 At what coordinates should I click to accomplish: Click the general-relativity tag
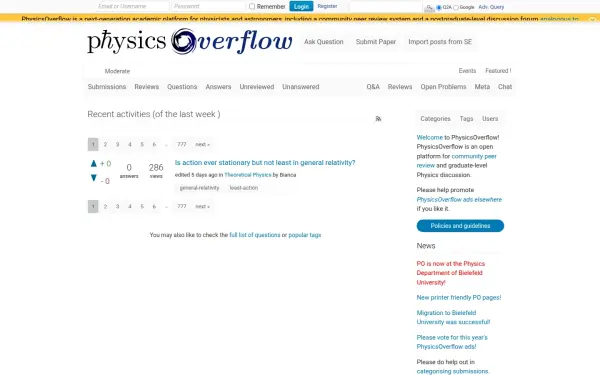[199, 188]
